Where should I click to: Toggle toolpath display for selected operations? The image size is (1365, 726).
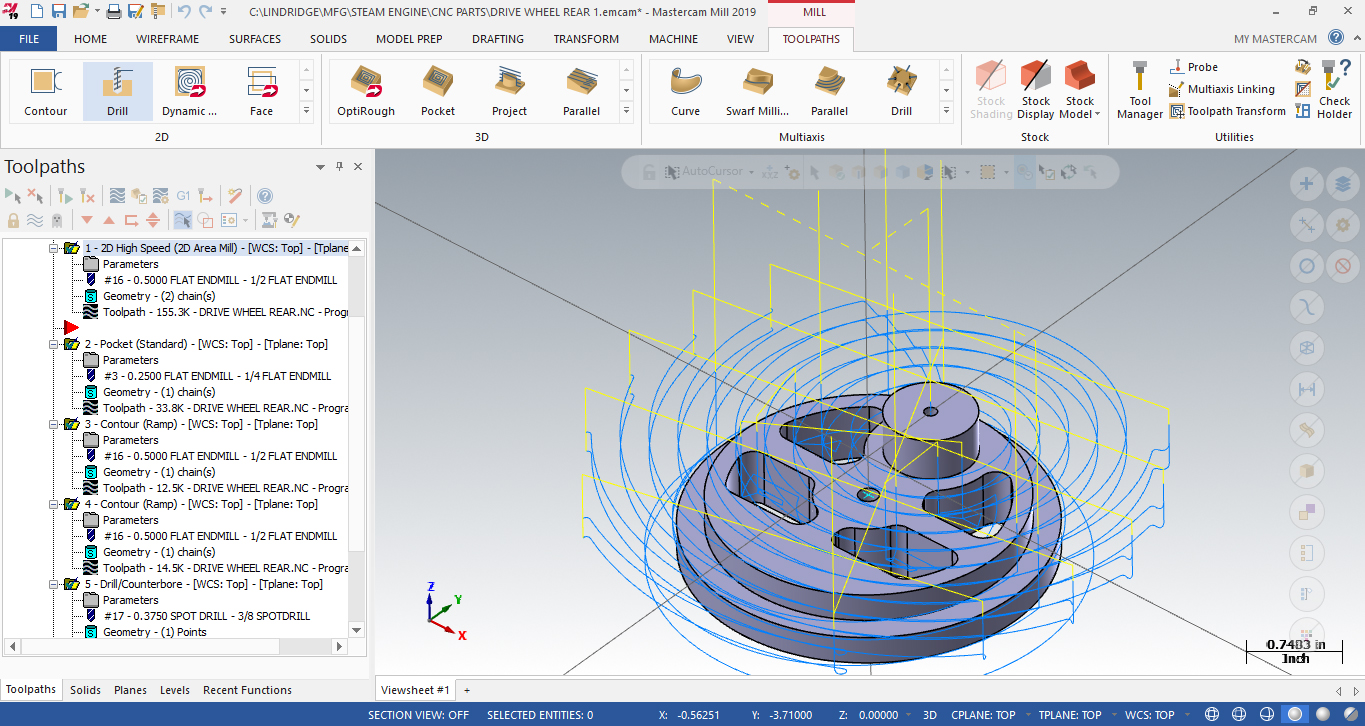click(35, 220)
